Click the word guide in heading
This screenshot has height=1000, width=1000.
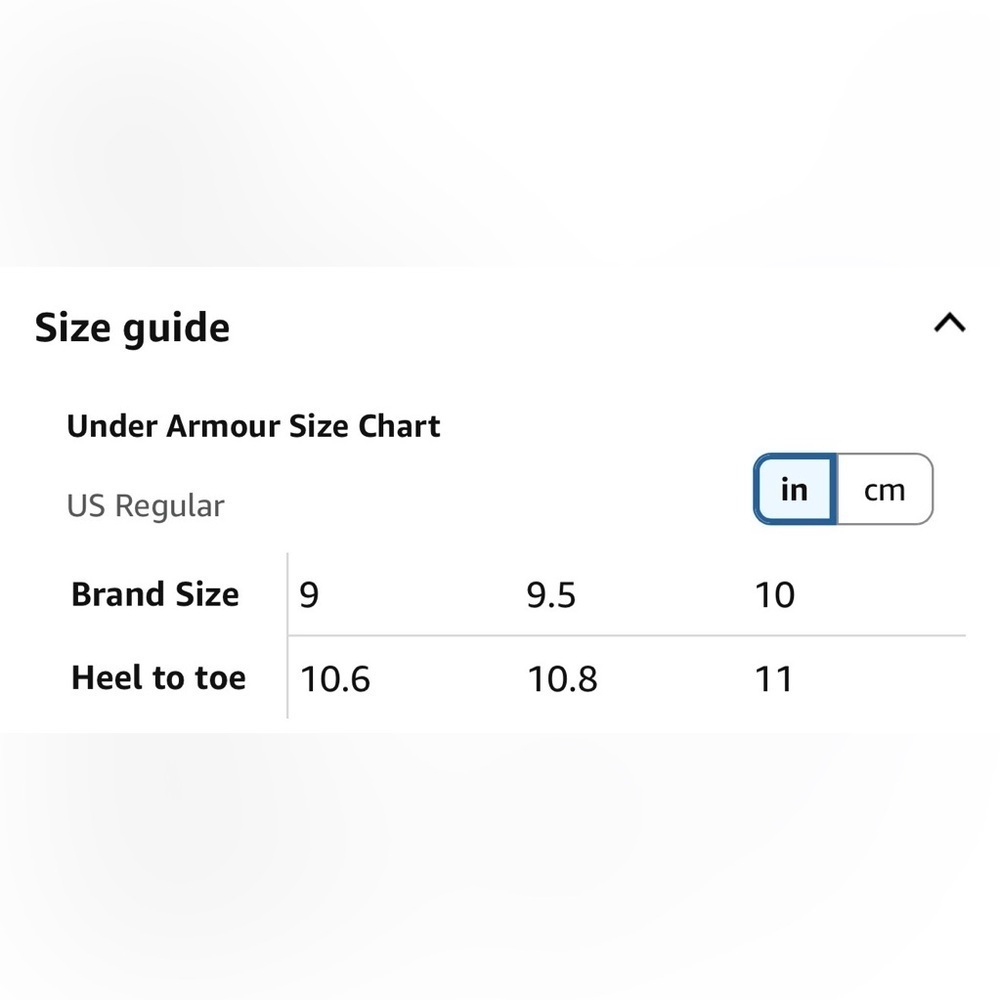point(176,330)
